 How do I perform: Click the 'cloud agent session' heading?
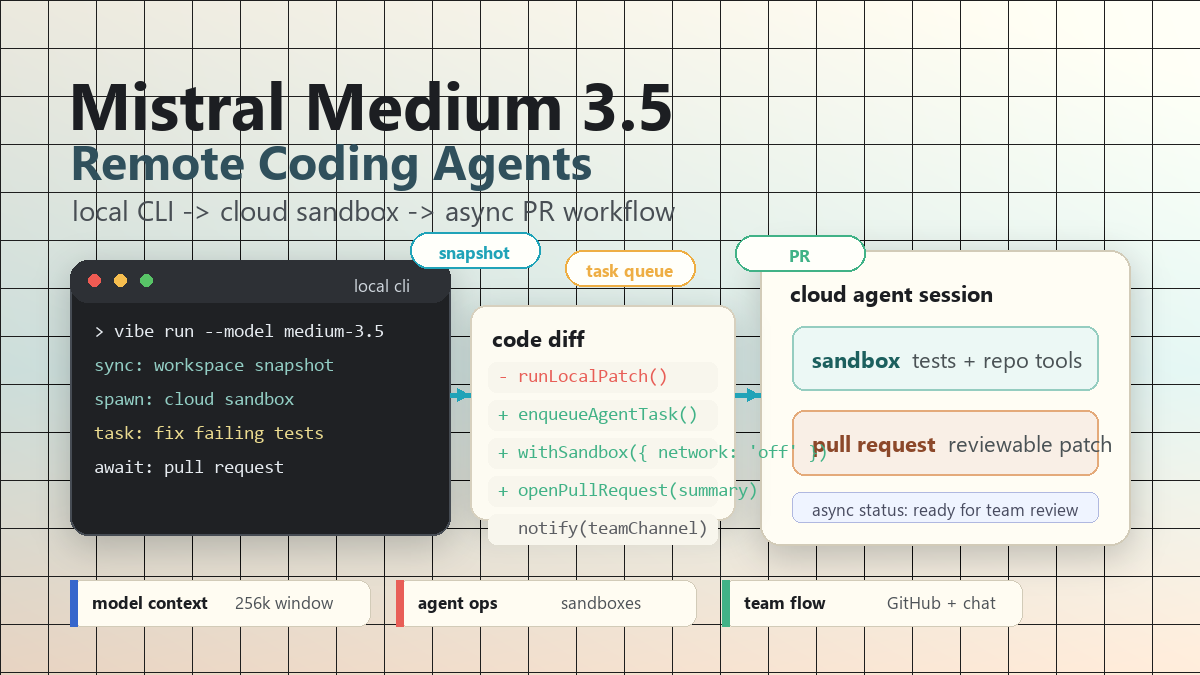pos(891,295)
